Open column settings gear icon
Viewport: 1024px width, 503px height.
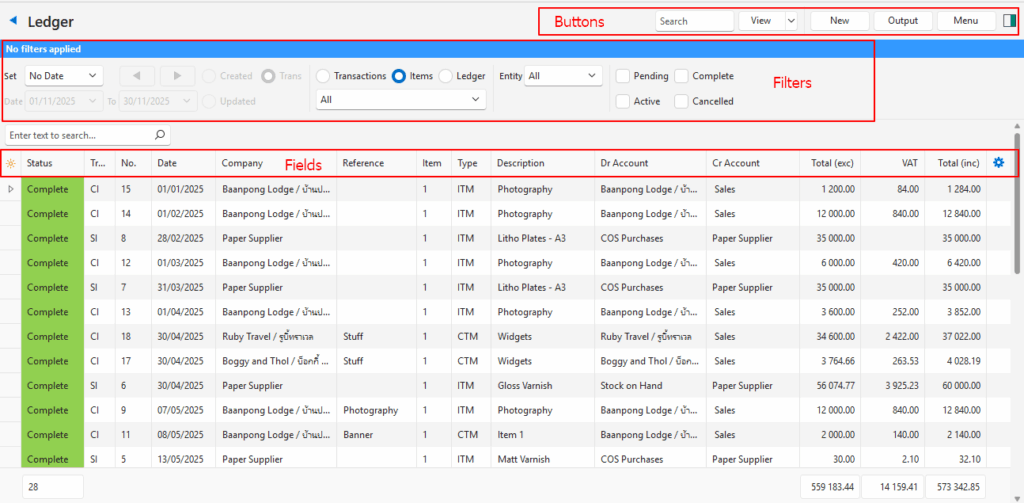[x=998, y=163]
